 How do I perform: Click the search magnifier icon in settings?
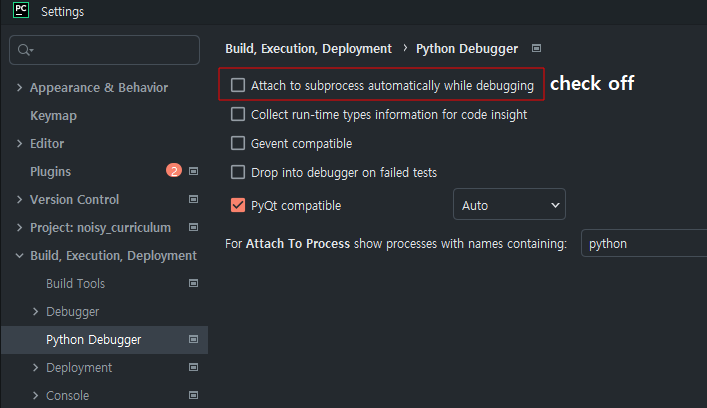(x=25, y=49)
